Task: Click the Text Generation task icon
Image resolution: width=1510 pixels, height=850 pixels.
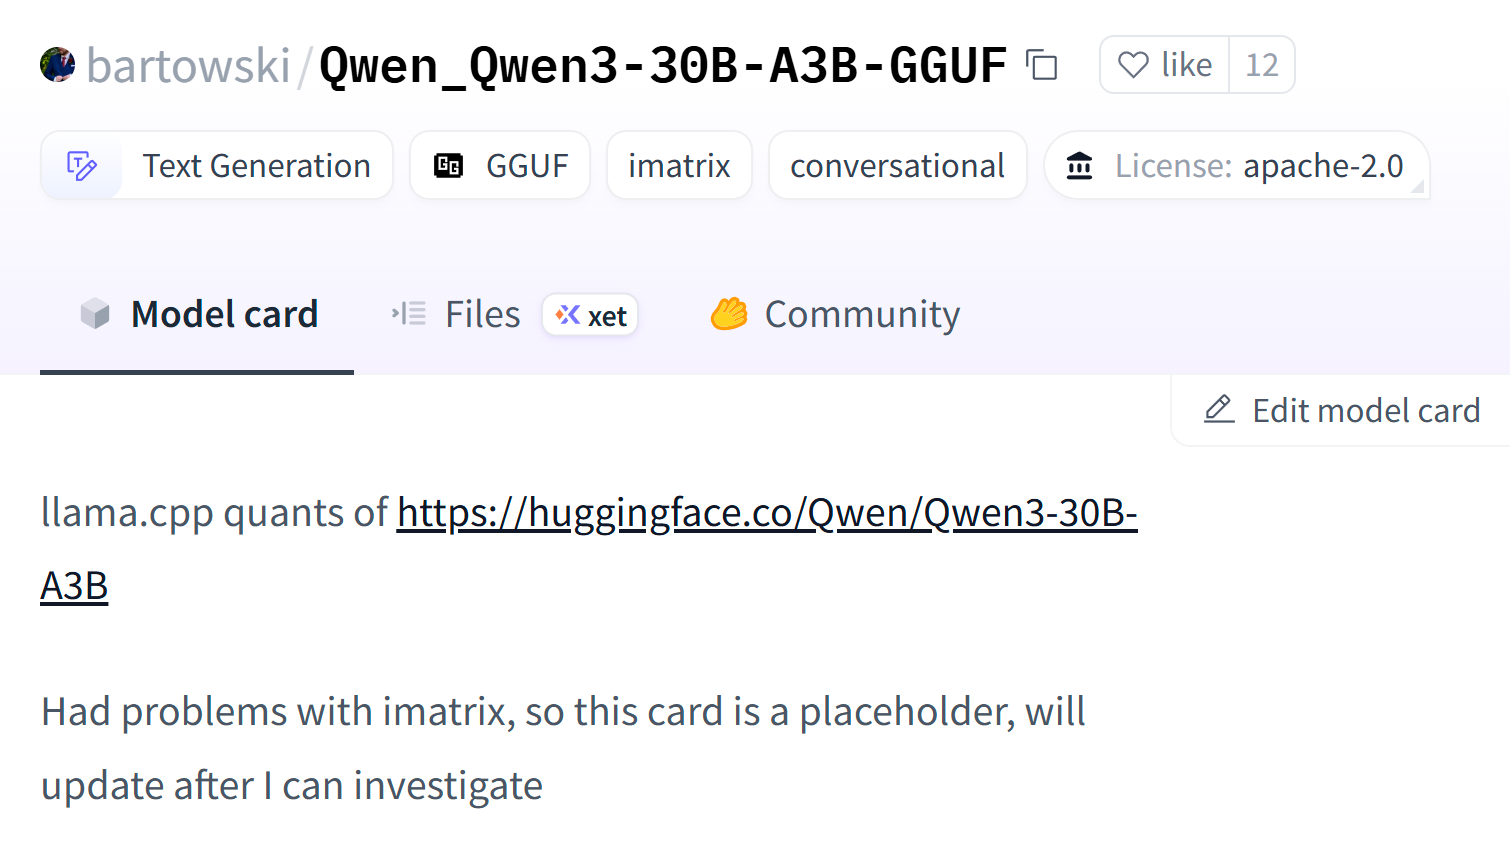Action: tap(82, 165)
